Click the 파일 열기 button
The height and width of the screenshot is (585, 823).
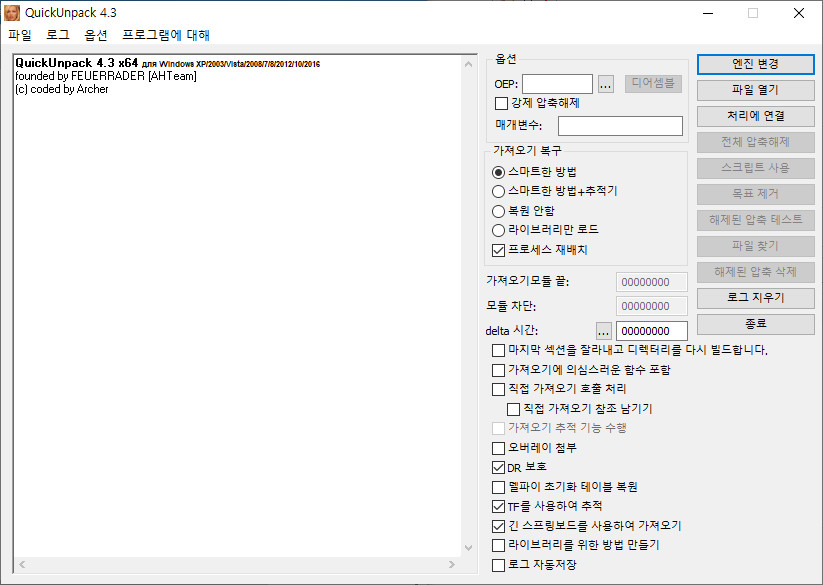point(755,90)
